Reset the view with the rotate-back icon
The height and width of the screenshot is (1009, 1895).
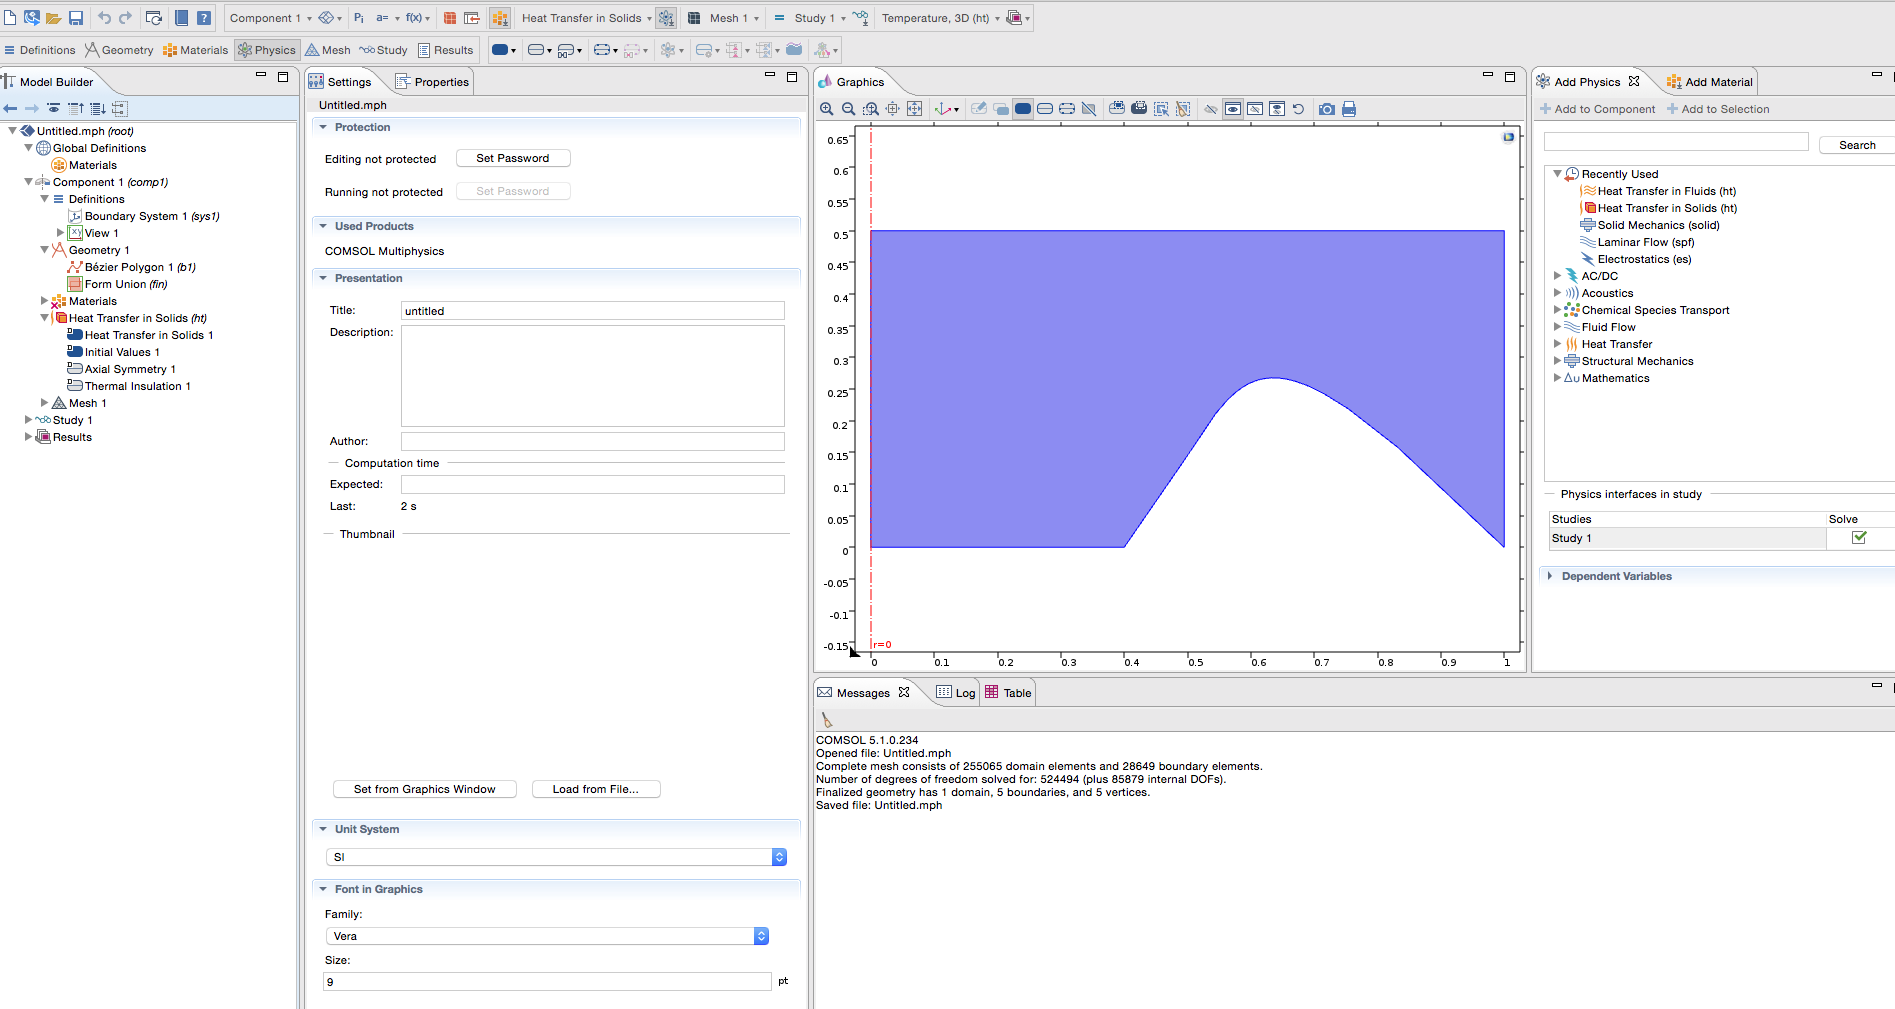click(1298, 109)
